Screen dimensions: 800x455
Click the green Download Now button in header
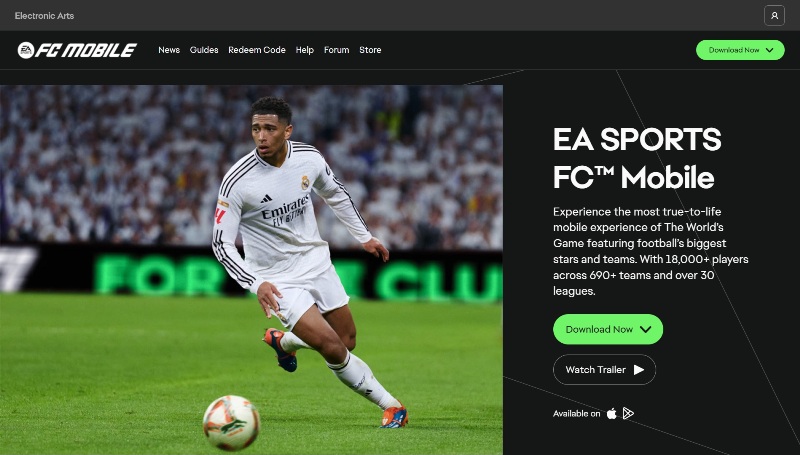740,50
